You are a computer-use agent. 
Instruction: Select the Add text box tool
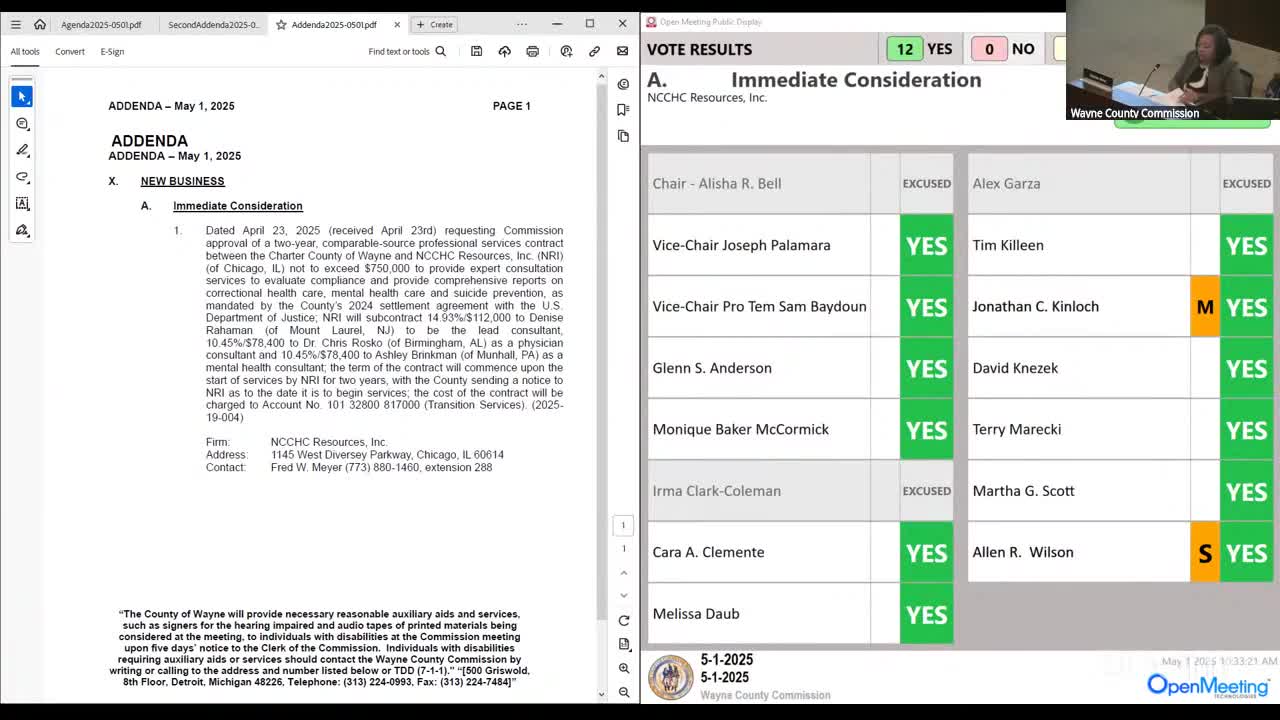click(22, 203)
